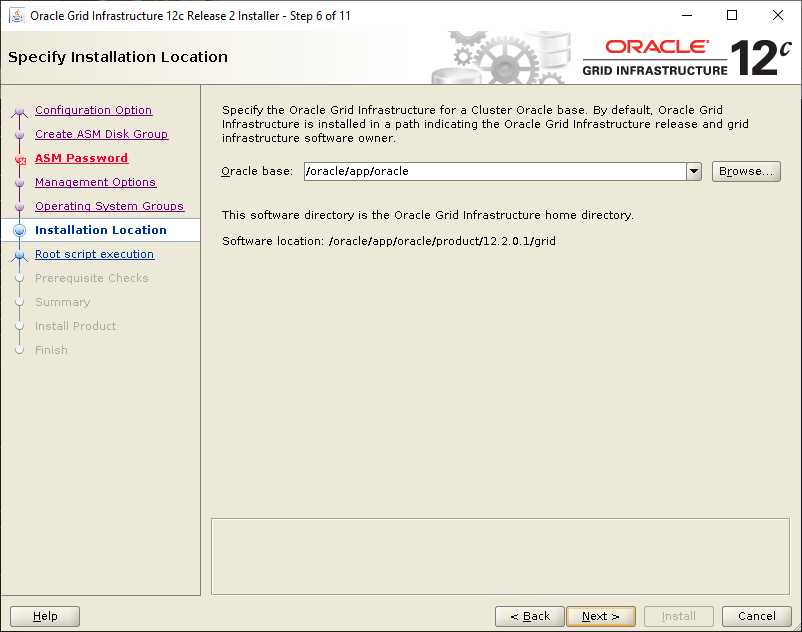Maximize the installer window
Viewport: 802px width, 632px height.
coord(732,15)
